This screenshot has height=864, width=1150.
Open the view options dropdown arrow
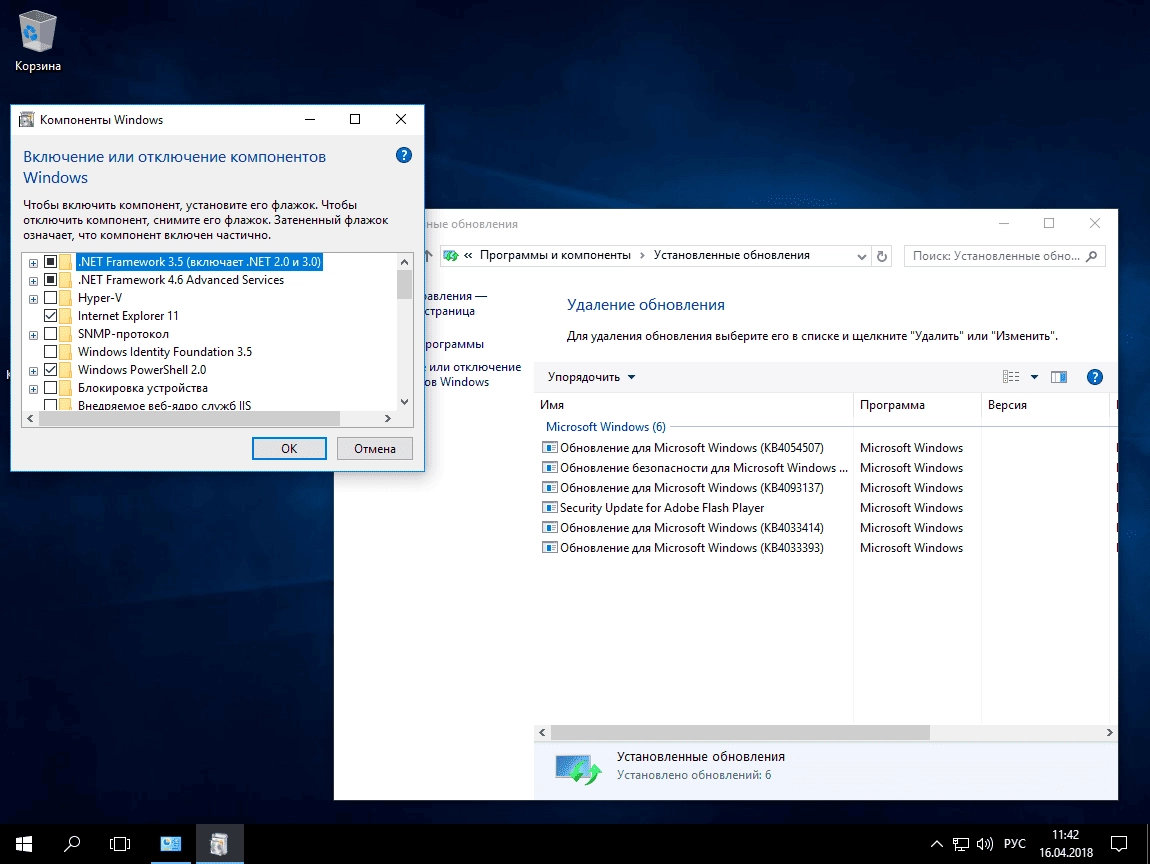pos(1034,377)
